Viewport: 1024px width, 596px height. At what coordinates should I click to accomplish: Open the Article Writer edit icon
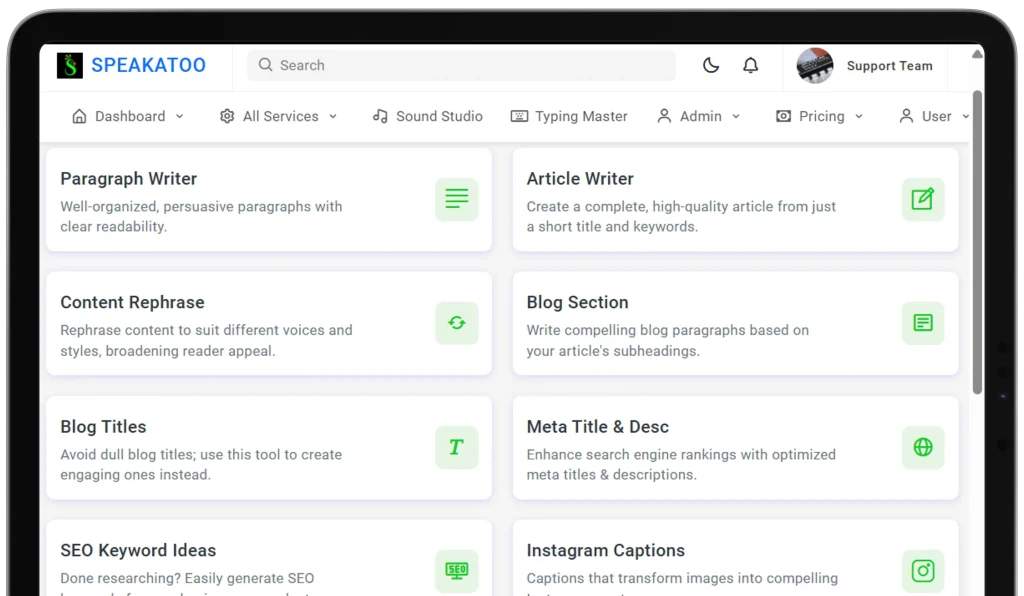click(922, 199)
